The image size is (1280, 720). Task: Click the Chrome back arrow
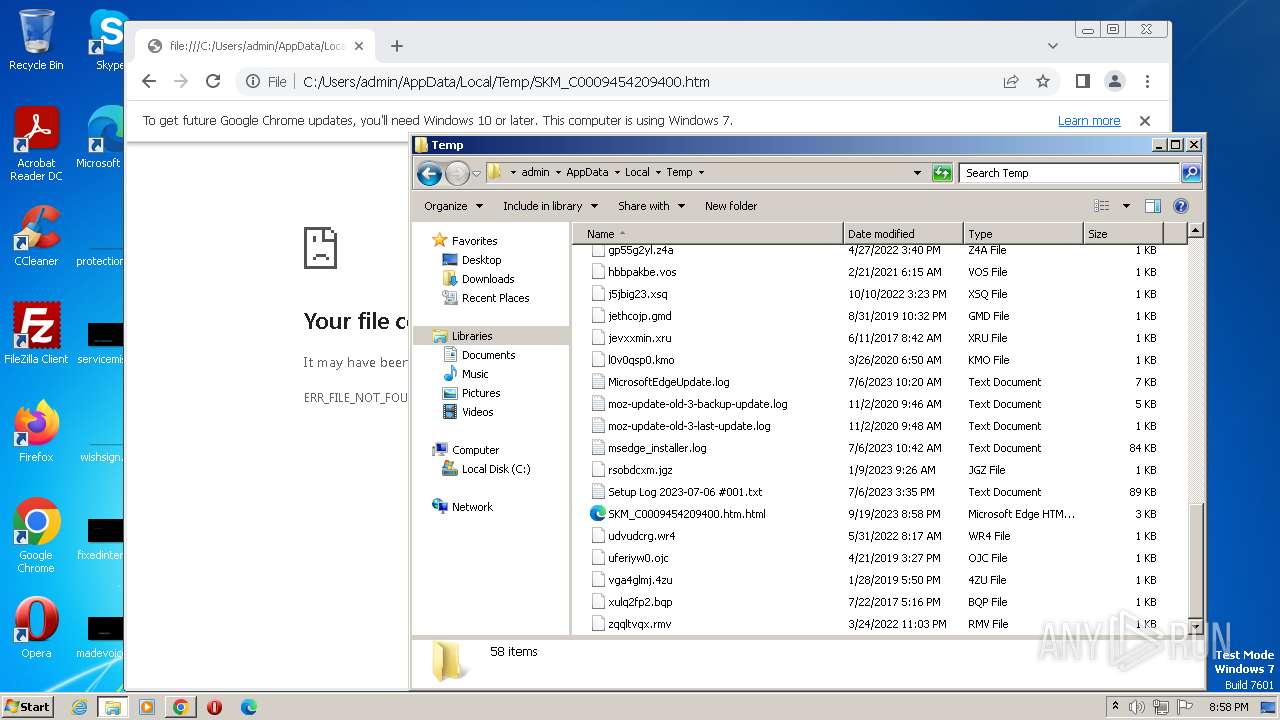coord(149,82)
